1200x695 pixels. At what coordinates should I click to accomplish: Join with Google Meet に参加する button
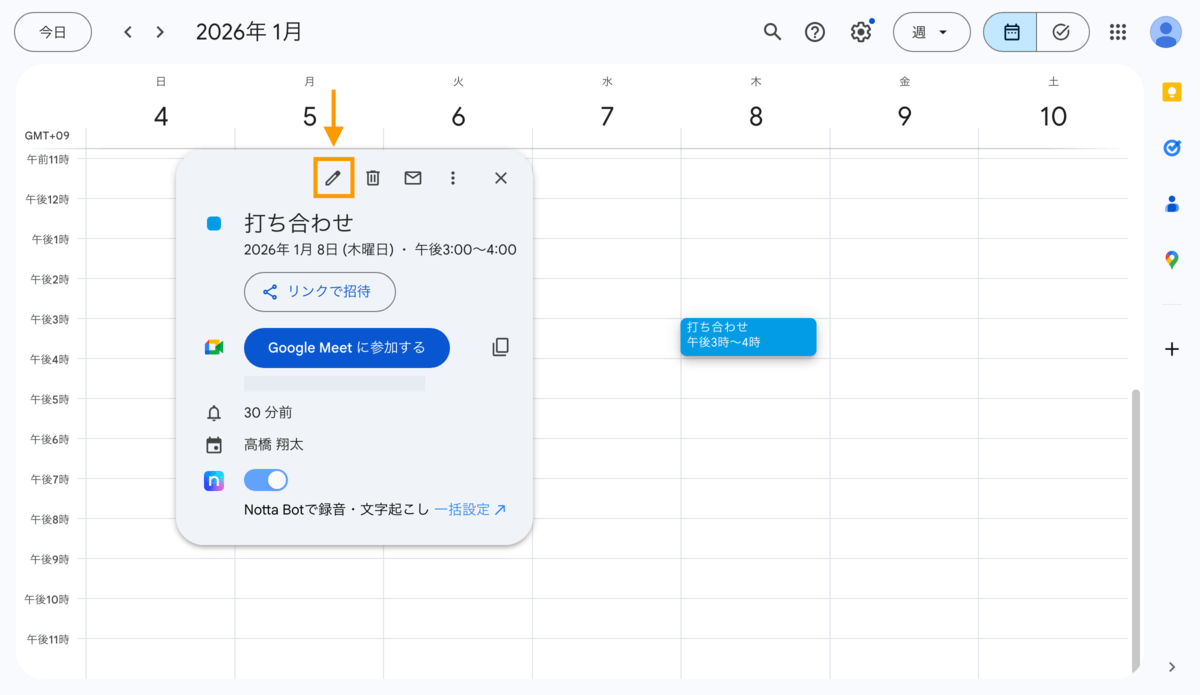347,347
